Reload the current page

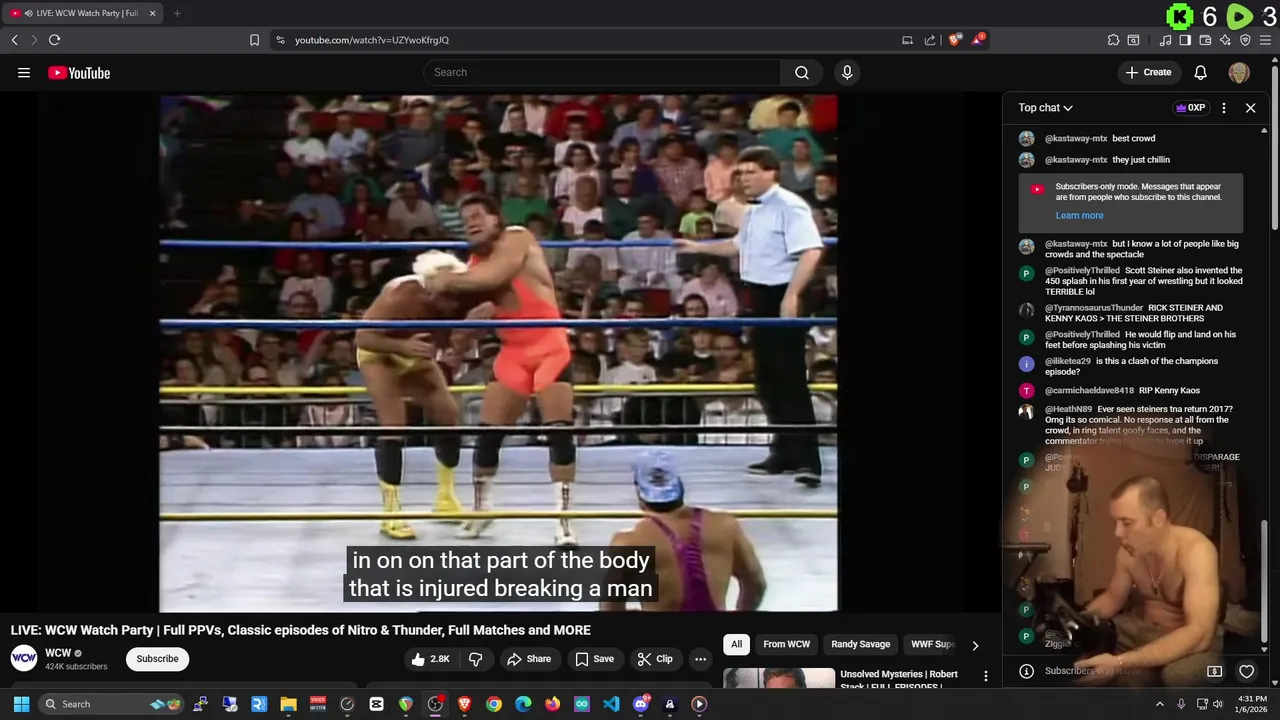tap(54, 40)
